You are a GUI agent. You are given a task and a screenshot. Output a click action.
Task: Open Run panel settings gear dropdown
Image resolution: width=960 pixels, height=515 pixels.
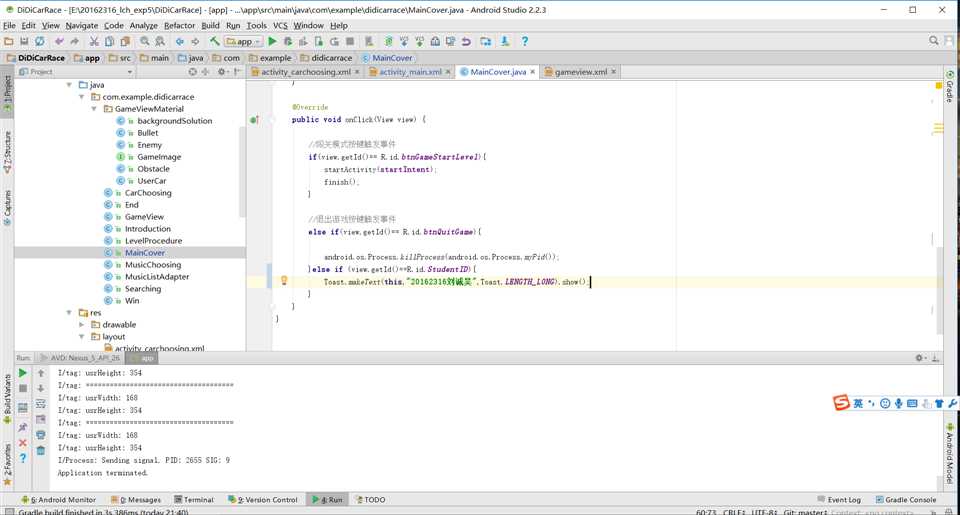point(920,358)
